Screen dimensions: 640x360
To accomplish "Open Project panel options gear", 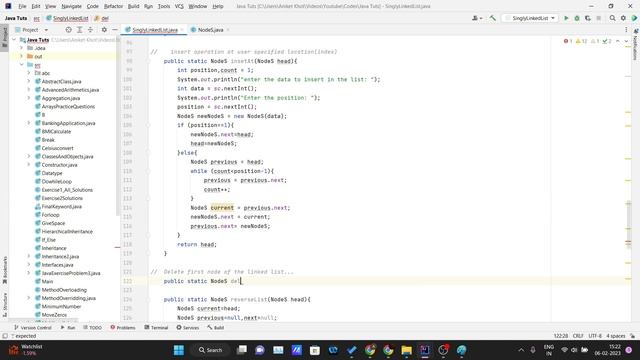I will pyautogui.click(x=104, y=30).
